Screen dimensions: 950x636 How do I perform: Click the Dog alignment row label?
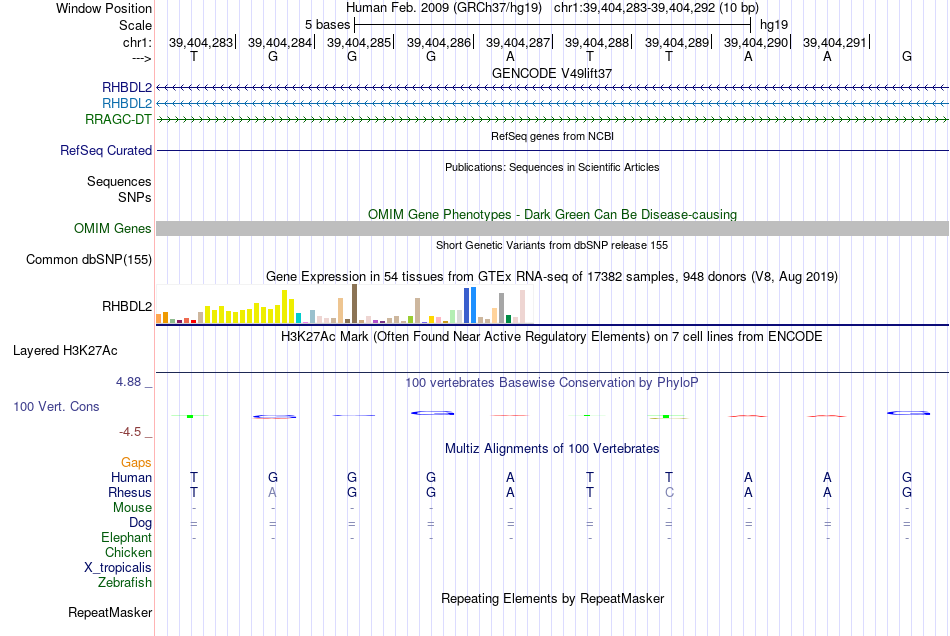tap(140, 523)
